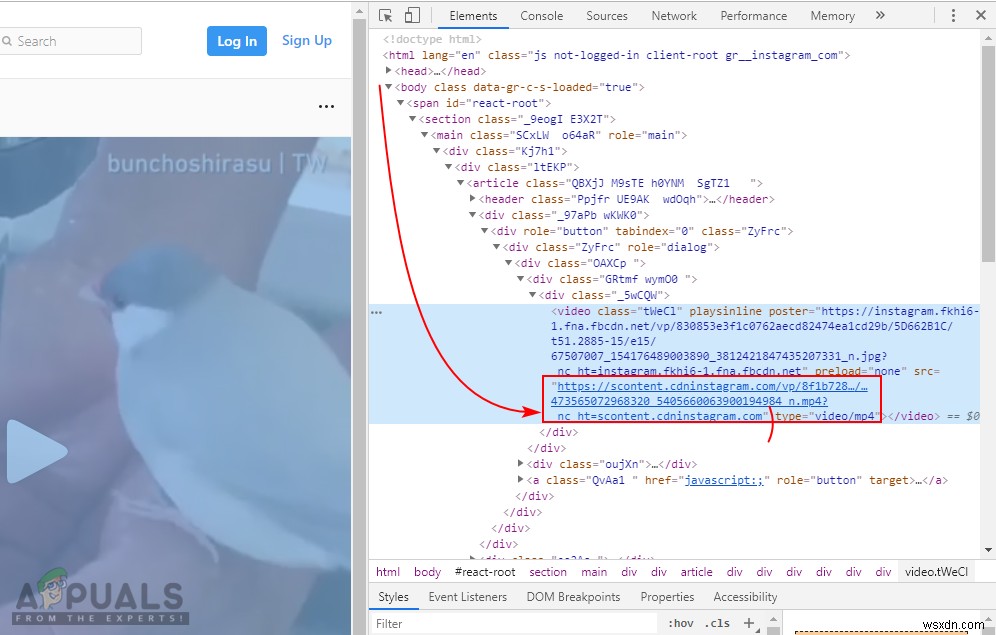The height and width of the screenshot is (635, 996).
Task: Select section in the breadcrumb bar
Action: coord(548,572)
